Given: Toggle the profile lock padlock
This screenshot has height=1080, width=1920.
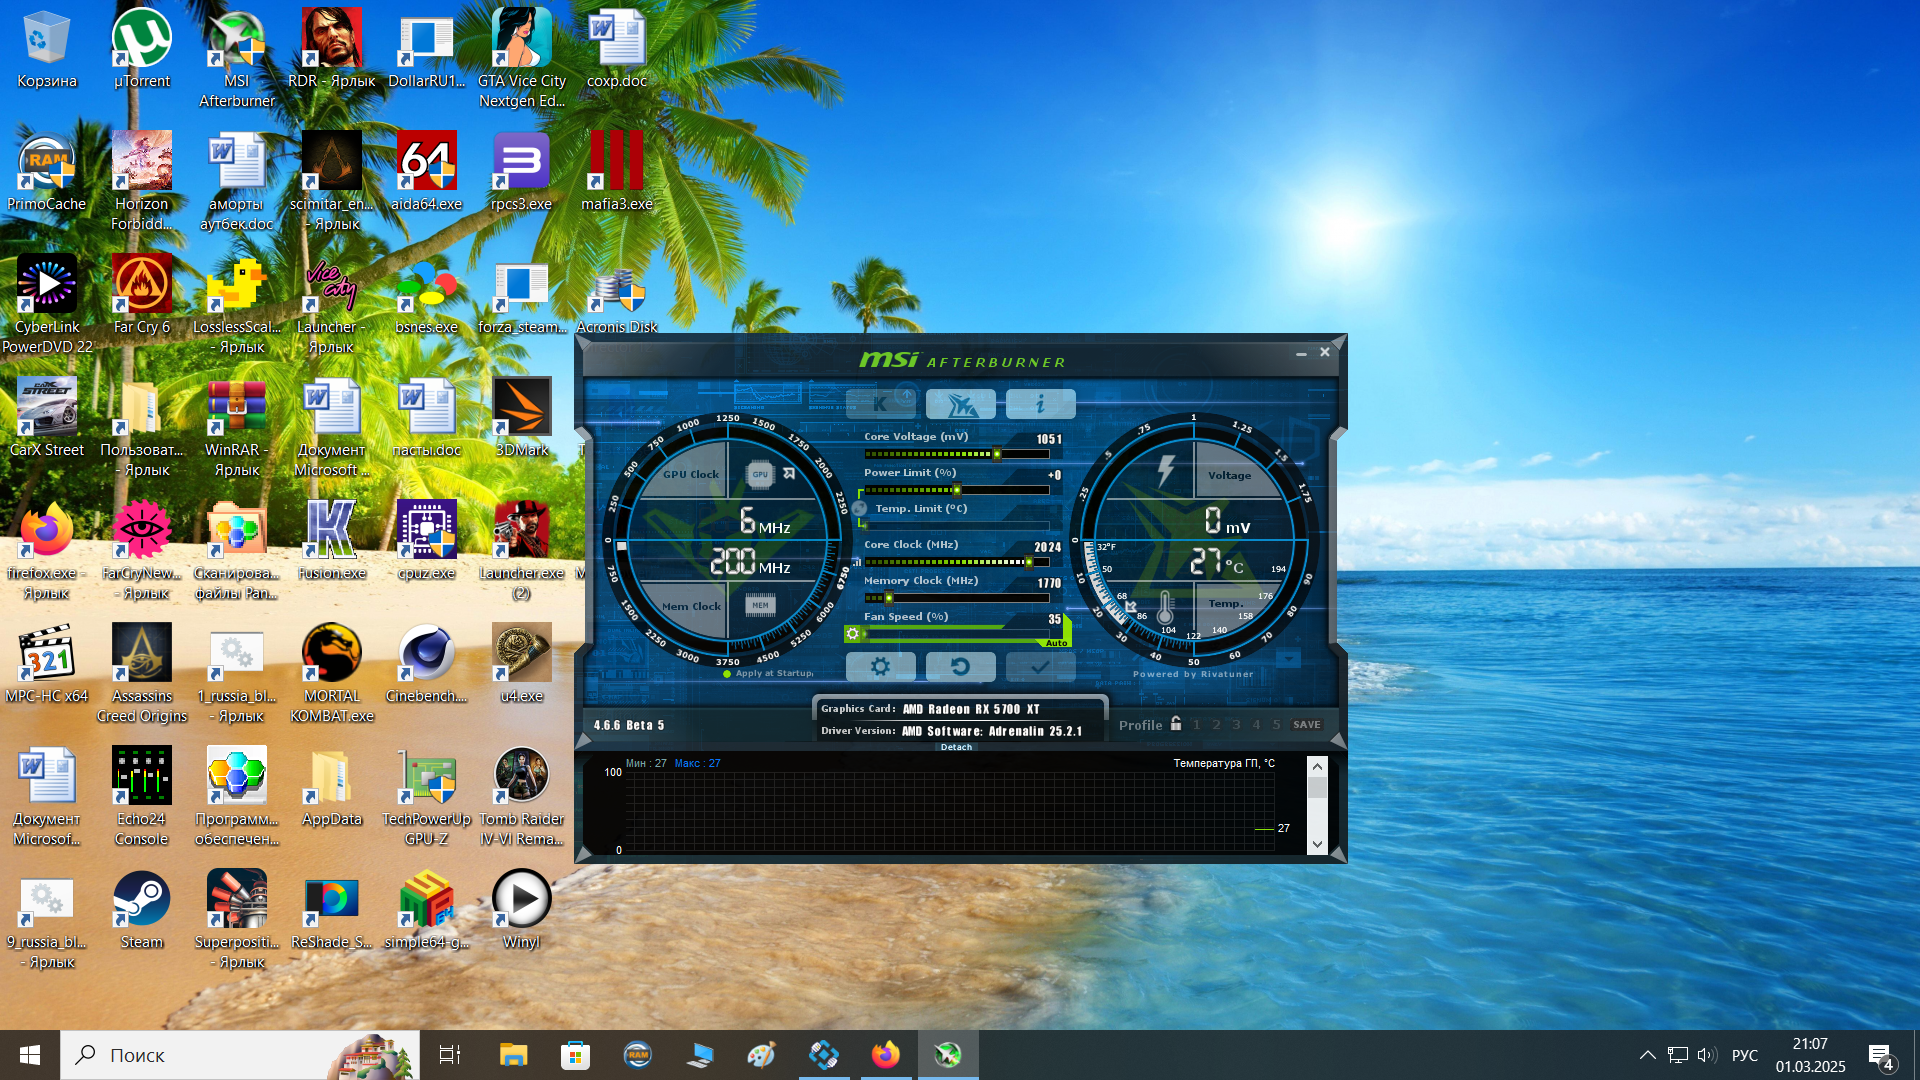Looking at the screenshot, I should tap(1176, 724).
